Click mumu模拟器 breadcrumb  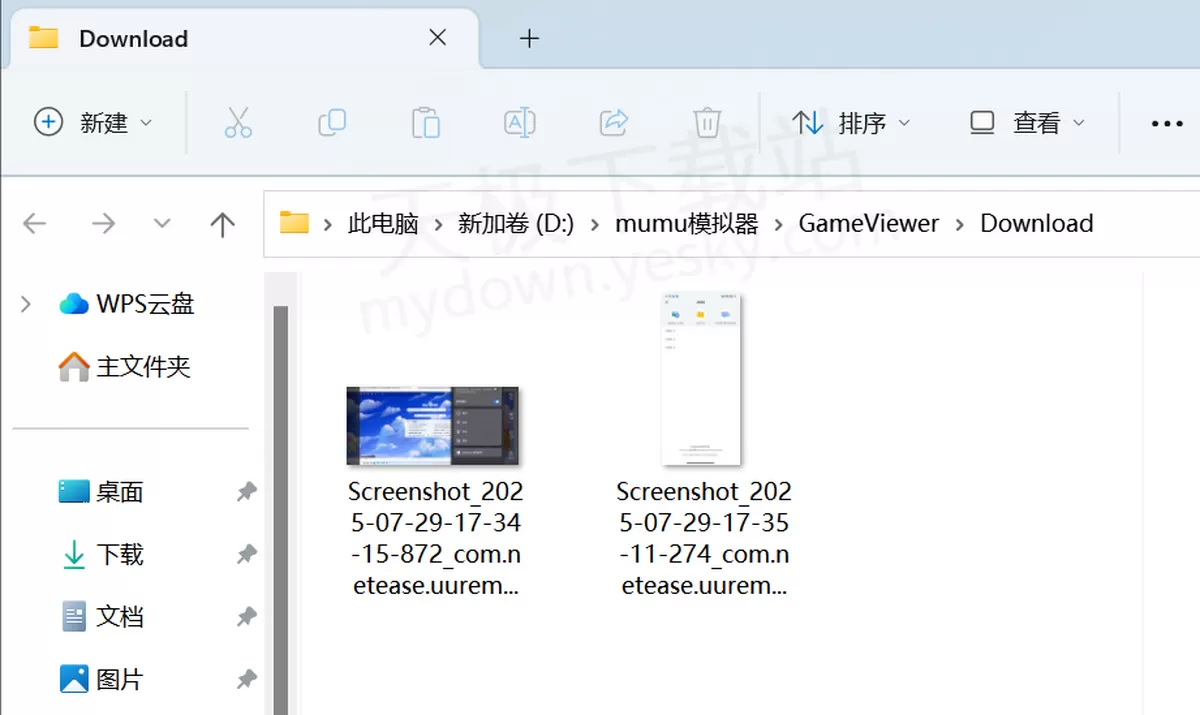(687, 223)
